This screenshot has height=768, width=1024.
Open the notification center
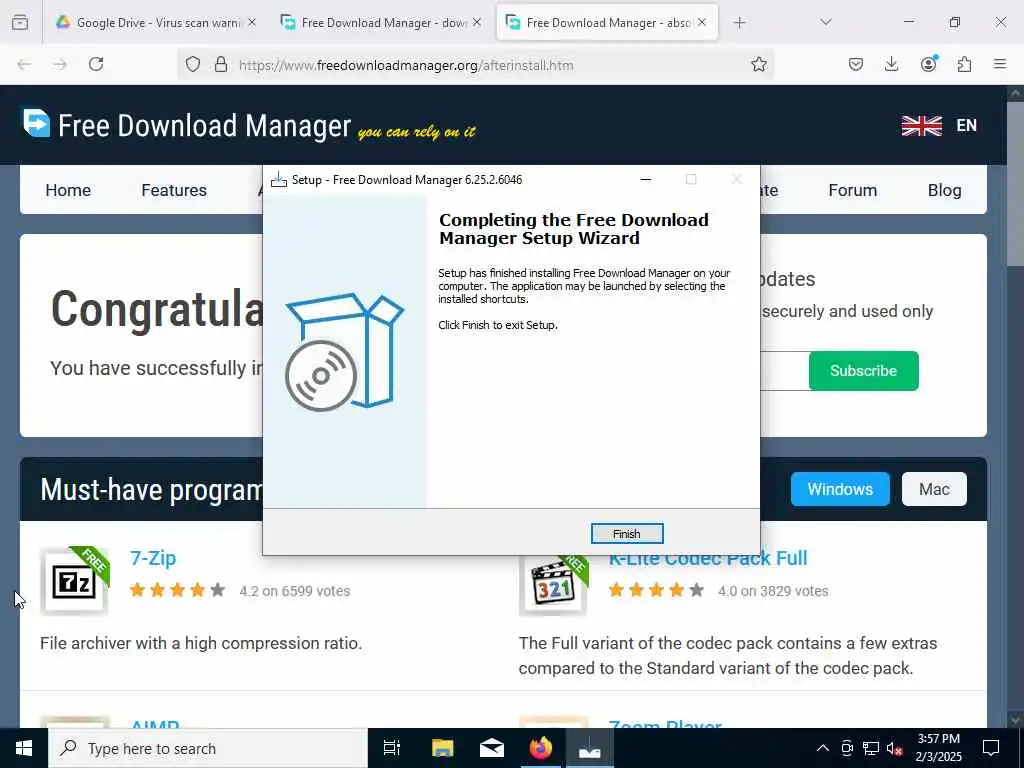point(991,748)
